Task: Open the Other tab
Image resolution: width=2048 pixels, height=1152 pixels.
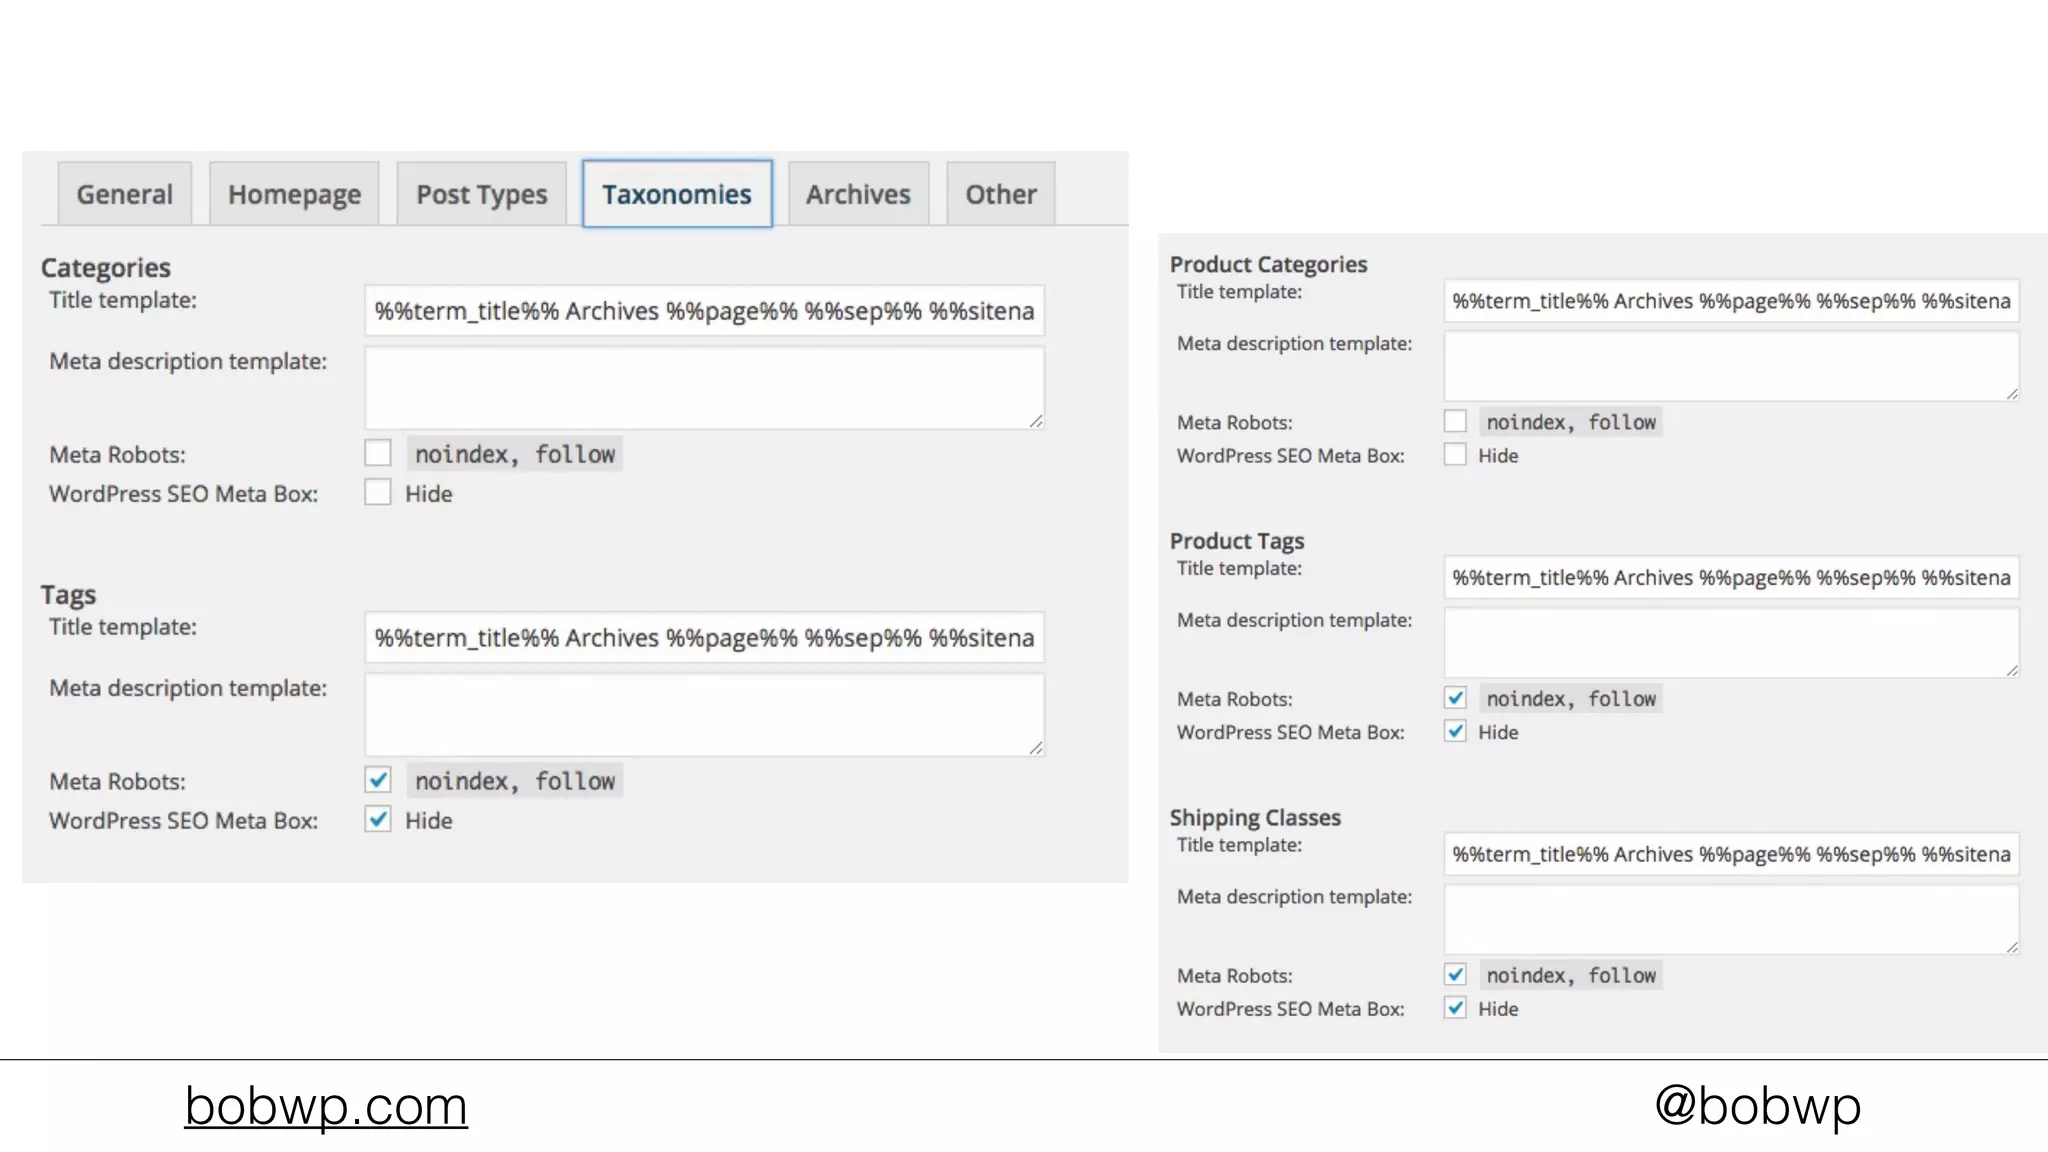Action: click(1000, 194)
